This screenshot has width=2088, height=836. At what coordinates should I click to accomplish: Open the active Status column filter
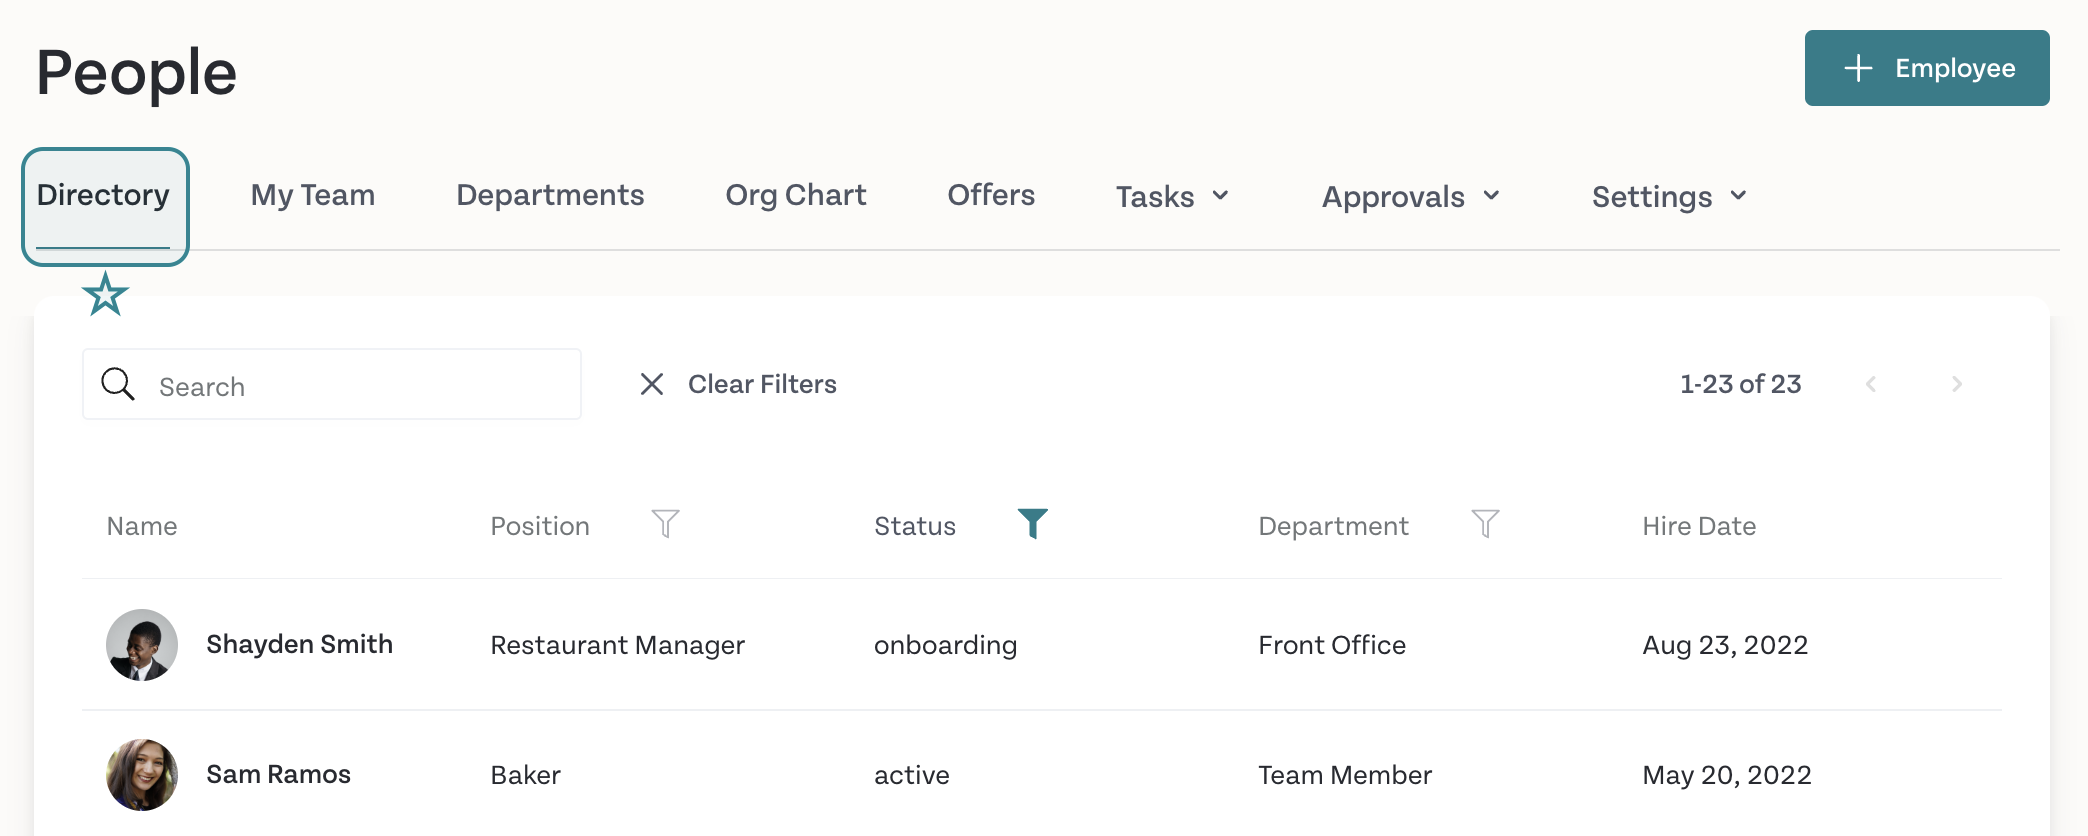pos(1032,524)
